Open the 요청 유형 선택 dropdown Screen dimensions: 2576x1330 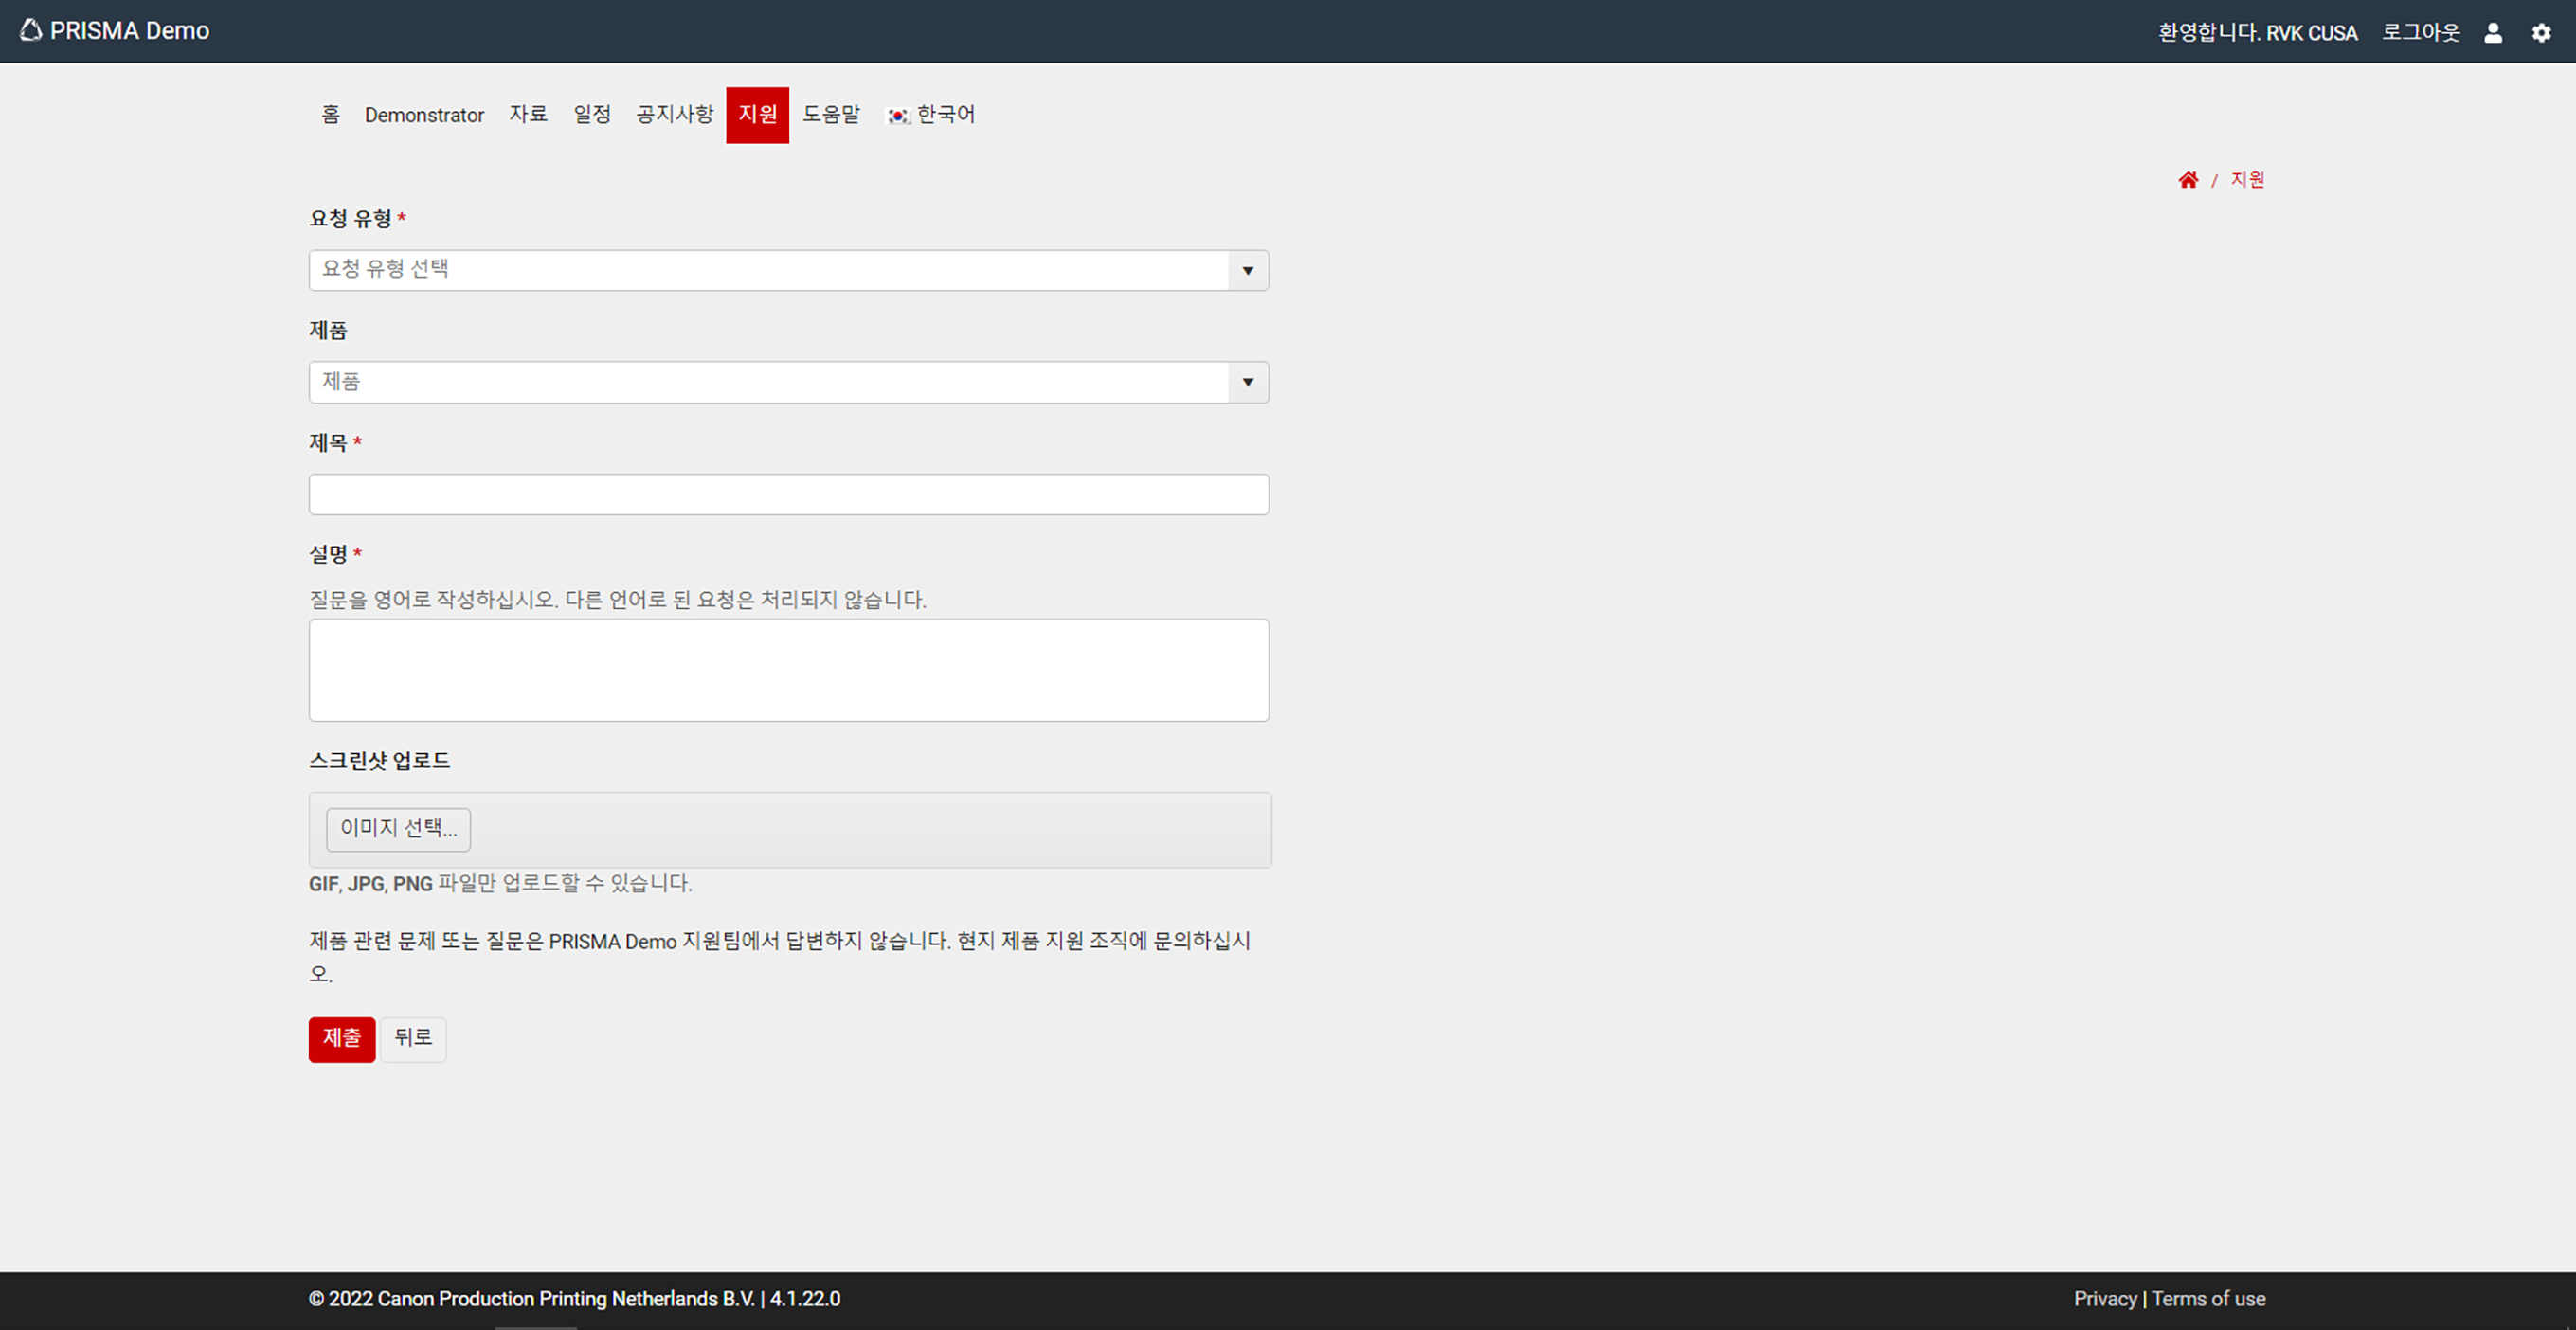pos(788,270)
